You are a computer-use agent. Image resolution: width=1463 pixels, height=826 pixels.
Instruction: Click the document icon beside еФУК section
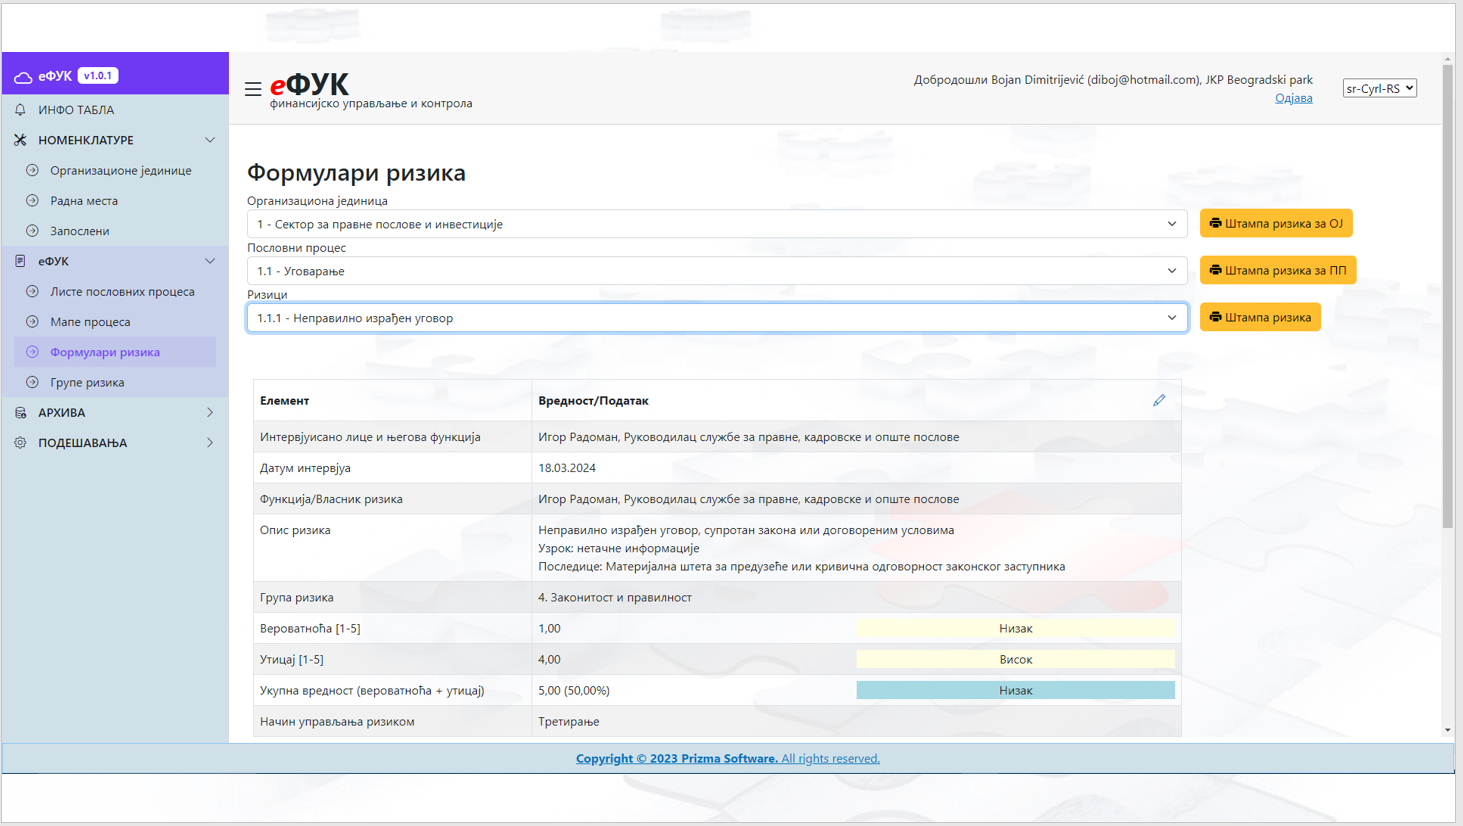[20, 261]
